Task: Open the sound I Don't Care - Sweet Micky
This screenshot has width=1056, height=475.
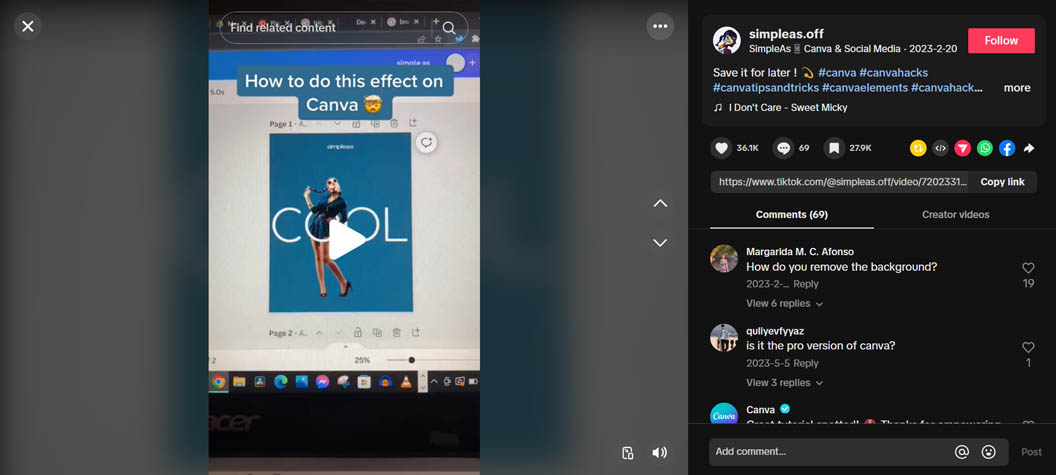Action: click(787, 108)
